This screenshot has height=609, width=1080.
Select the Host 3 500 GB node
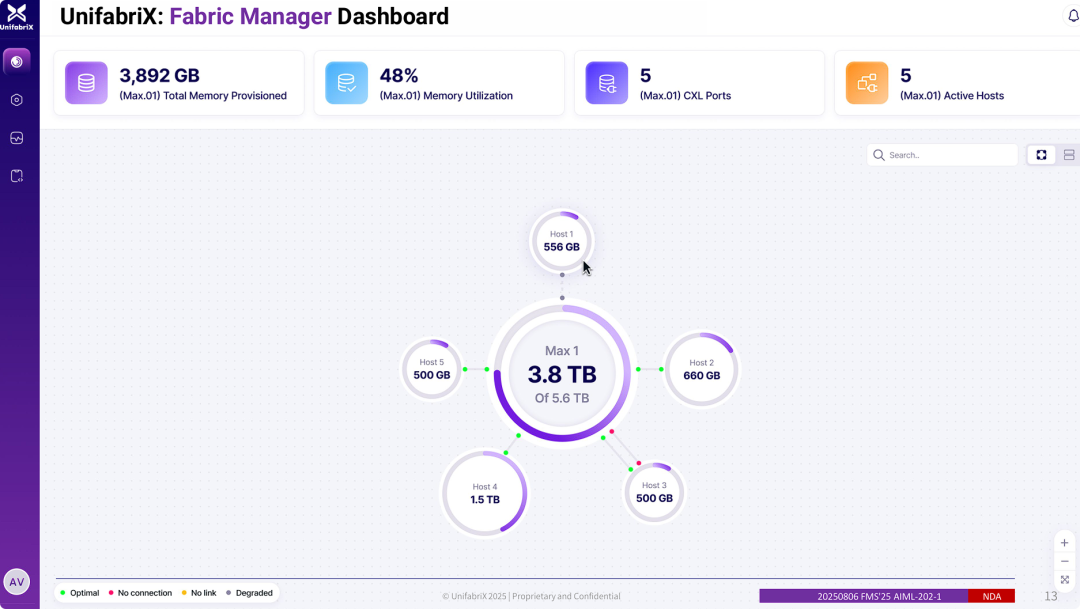(x=654, y=492)
